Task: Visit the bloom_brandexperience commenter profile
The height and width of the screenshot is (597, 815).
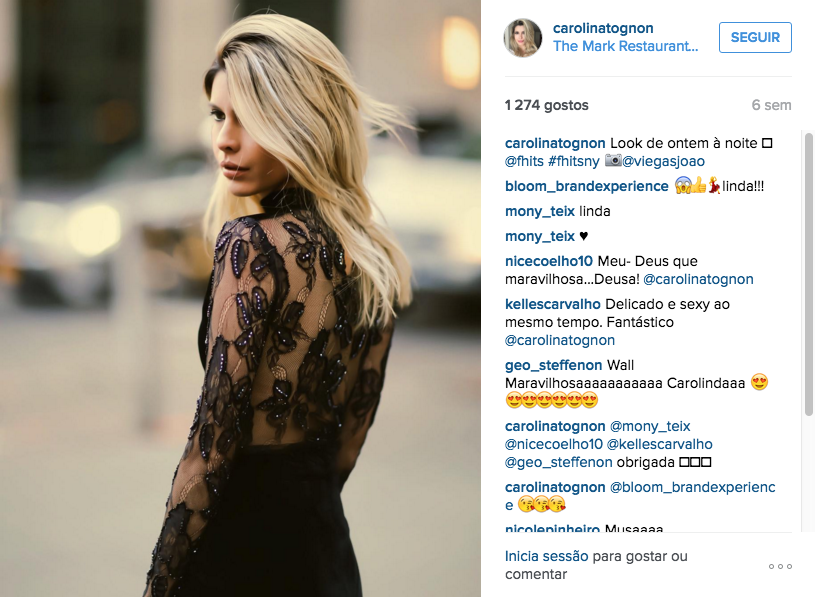Action: click(586, 186)
